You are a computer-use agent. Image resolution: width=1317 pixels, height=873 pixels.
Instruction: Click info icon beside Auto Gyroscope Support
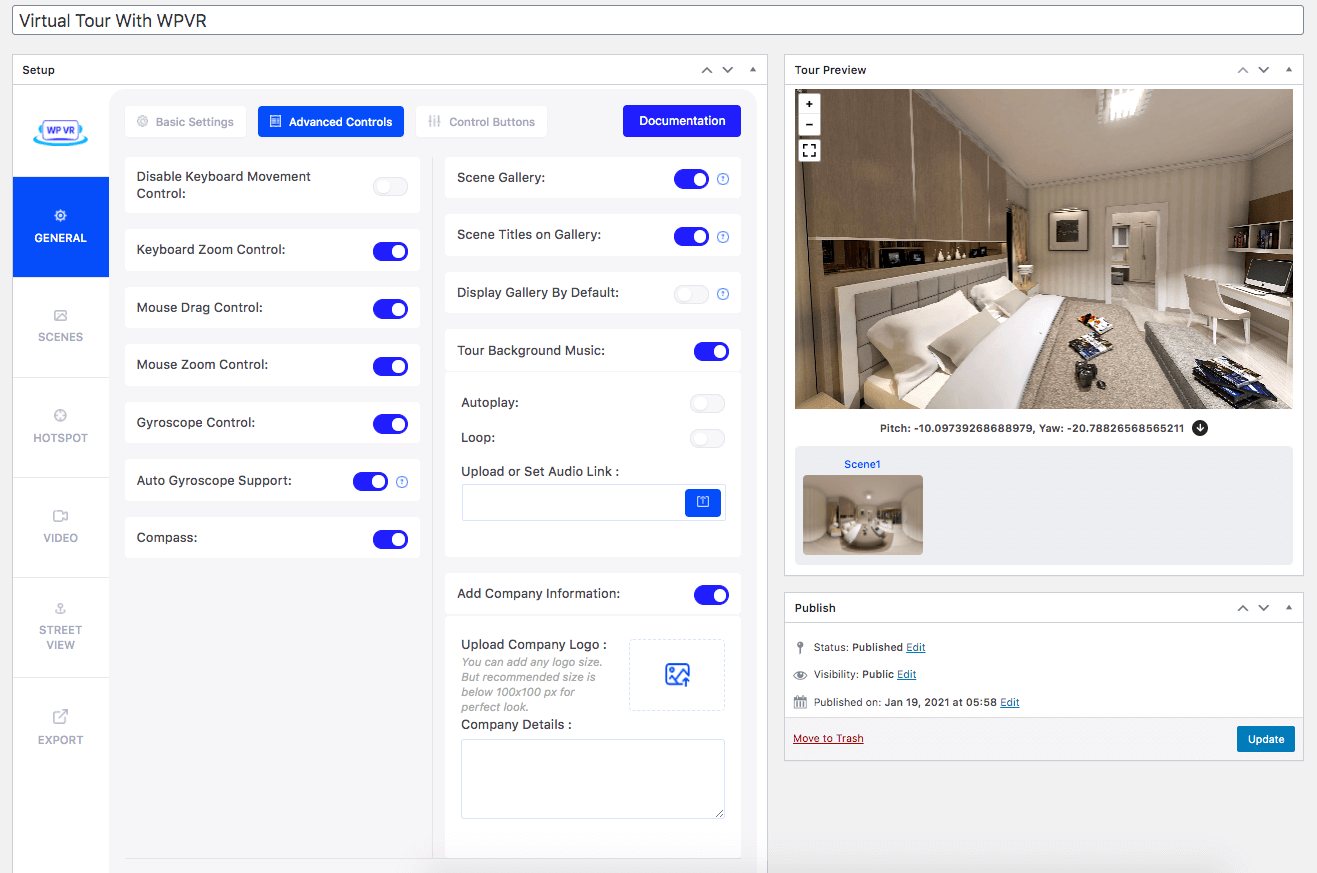402,481
